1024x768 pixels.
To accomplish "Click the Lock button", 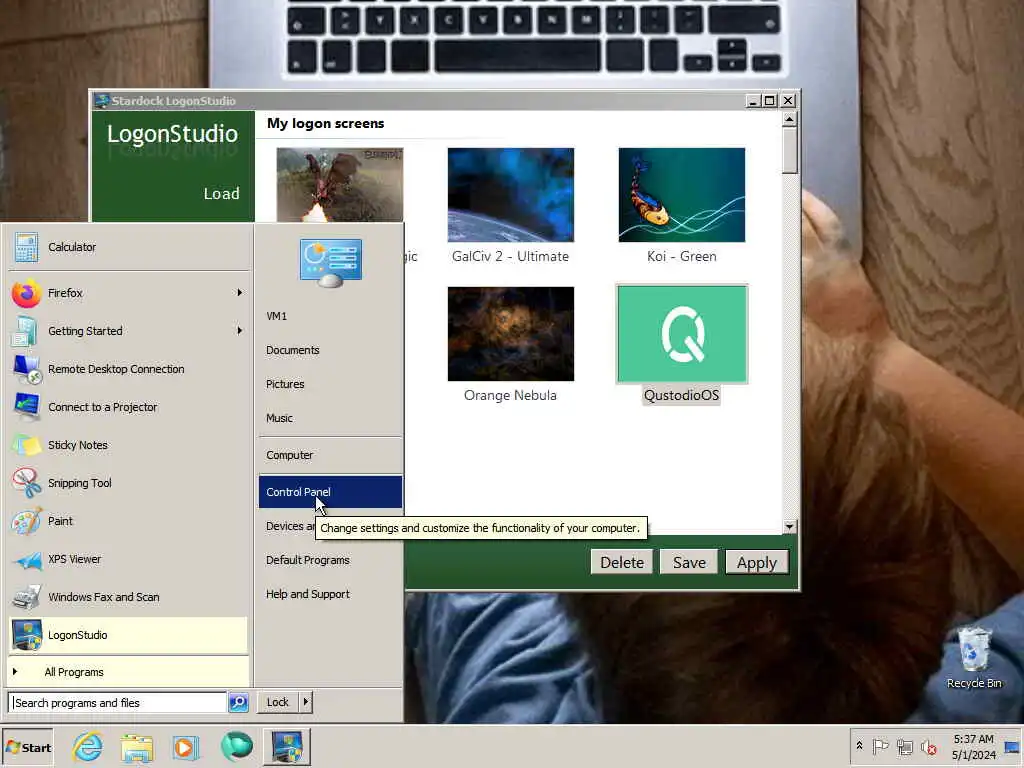I will pyautogui.click(x=278, y=702).
